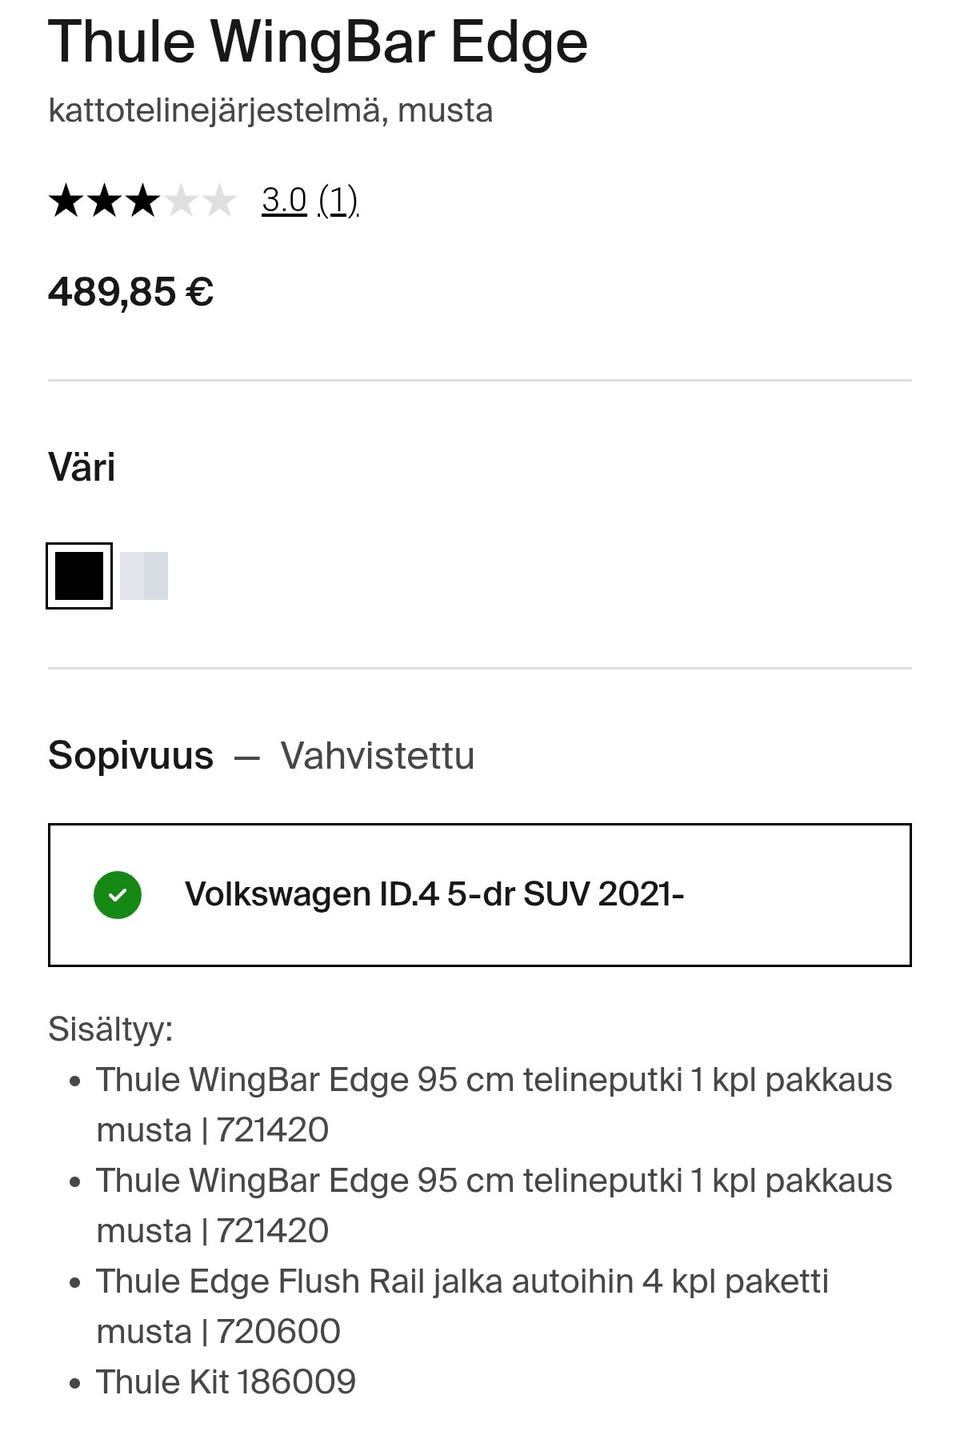Click the fourth empty rating star

click(x=181, y=201)
